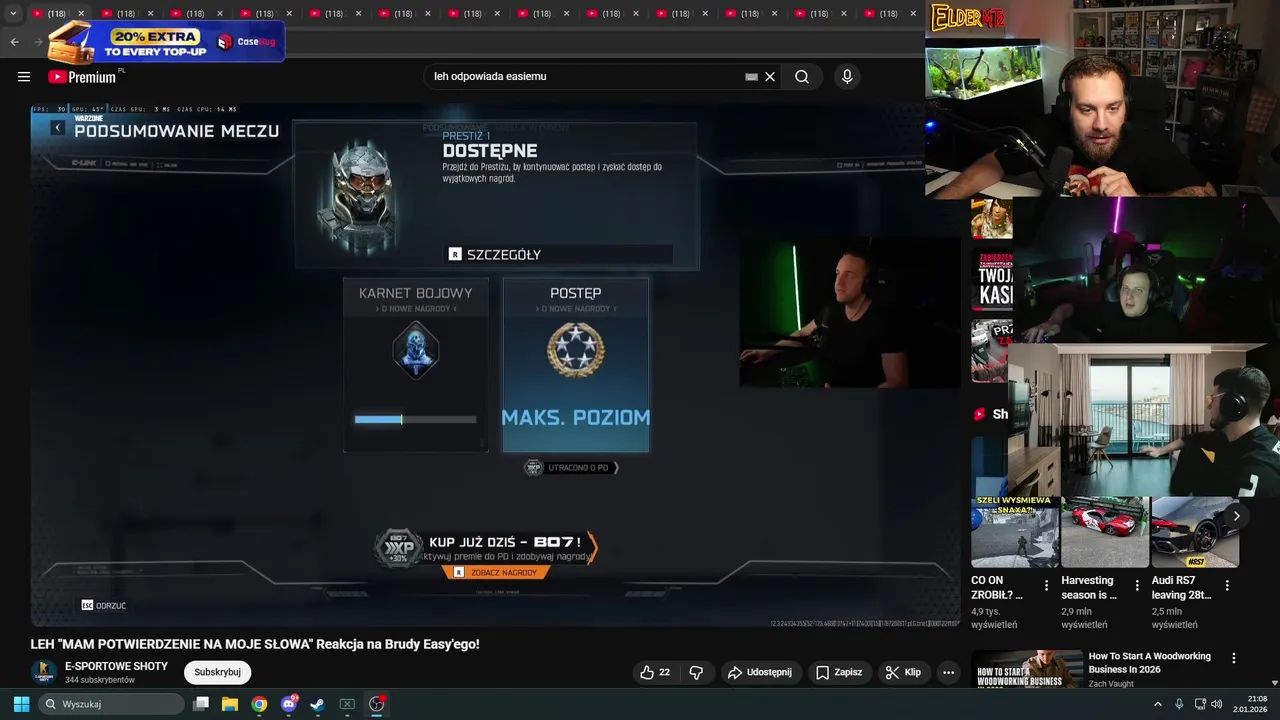The width and height of the screenshot is (1280, 720).
Task: Open OBS Studio icon on taskbar
Action: click(x=376, y=704)
